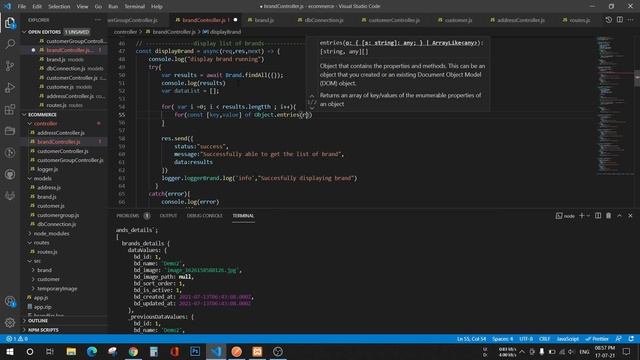Screen dimensions: 640x360
Task: Click the errors and warnings status indicator
Action: 17,339
